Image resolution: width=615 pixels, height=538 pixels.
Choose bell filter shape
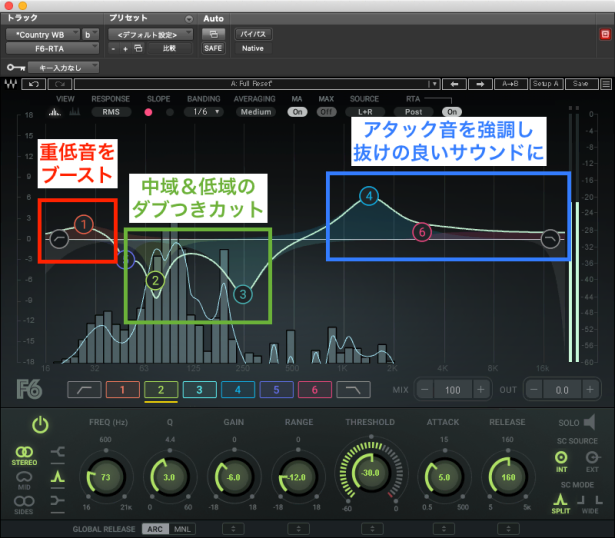click(x=58, y=476)
